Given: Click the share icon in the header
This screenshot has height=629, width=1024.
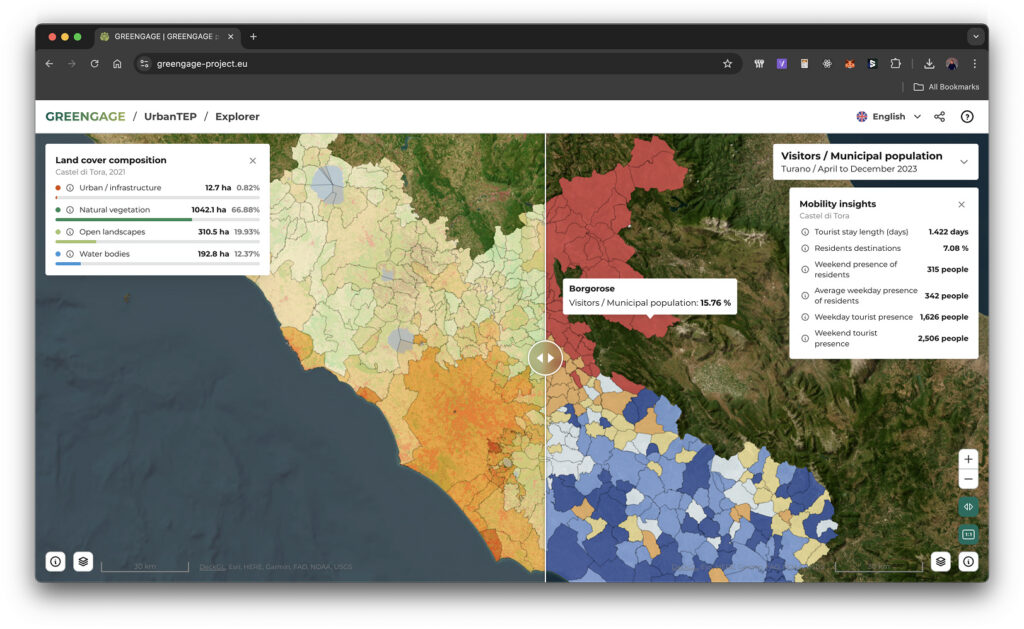Looking at the screenshot, I should pyautogui.click(x=938, y=116).
